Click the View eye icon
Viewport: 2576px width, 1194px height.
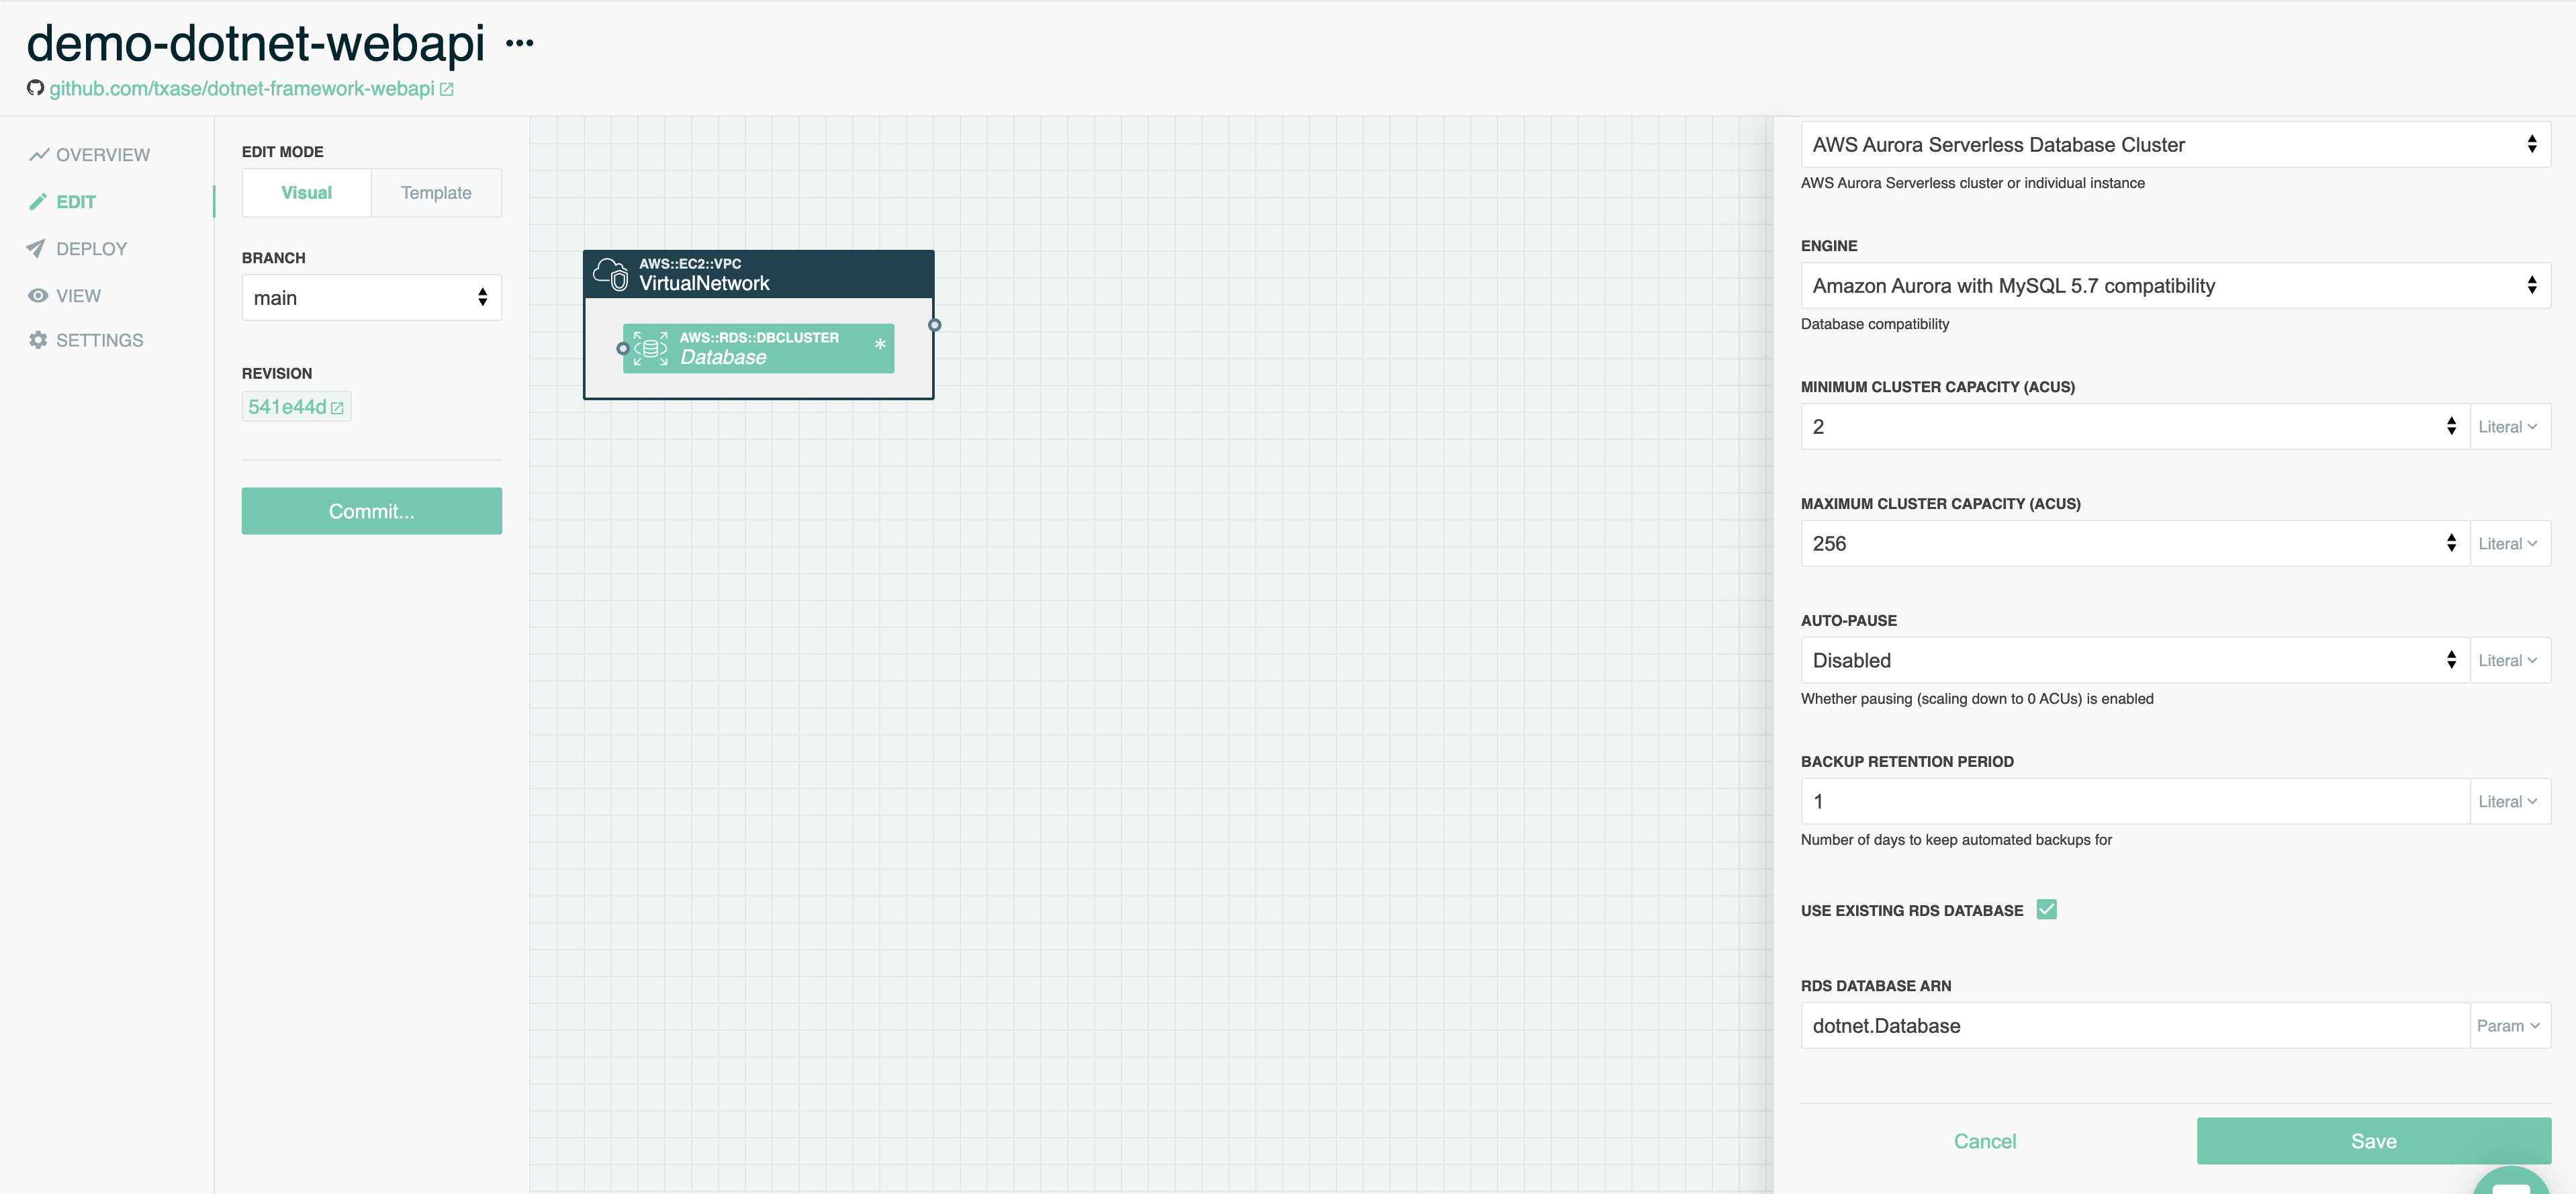(x=38, y=296)
